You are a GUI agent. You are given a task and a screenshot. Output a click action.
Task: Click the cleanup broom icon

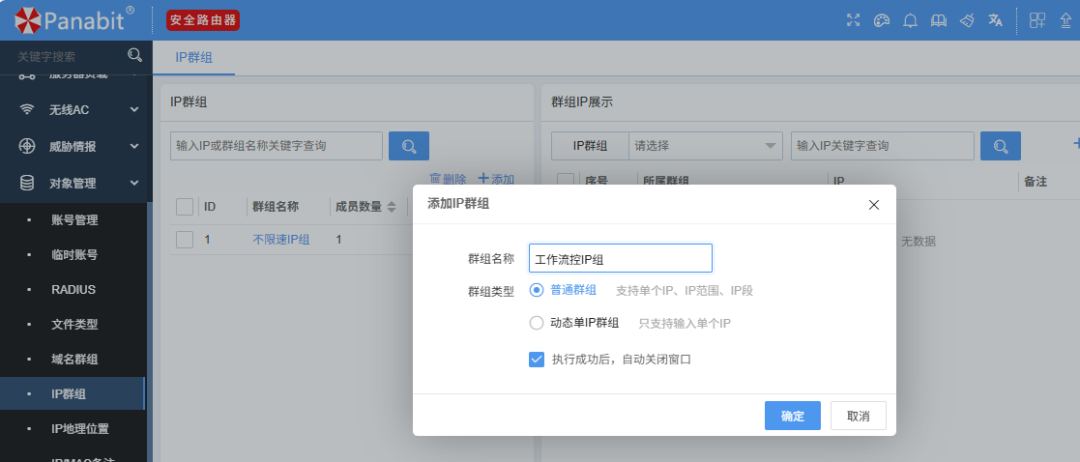pyautogui.click(x=967, y=21)
